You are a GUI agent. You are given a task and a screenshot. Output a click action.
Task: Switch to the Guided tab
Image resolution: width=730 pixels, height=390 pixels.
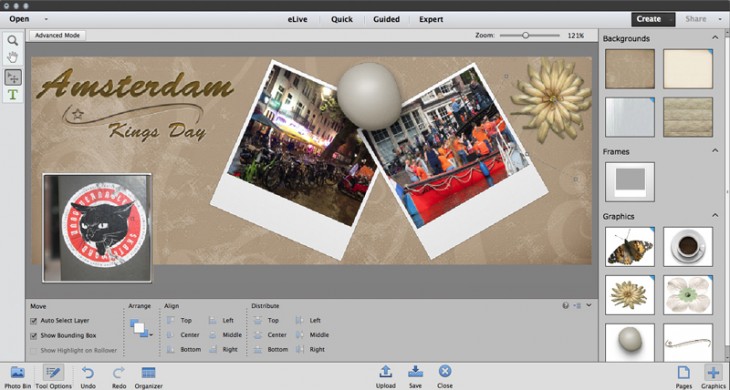[386, 20]
